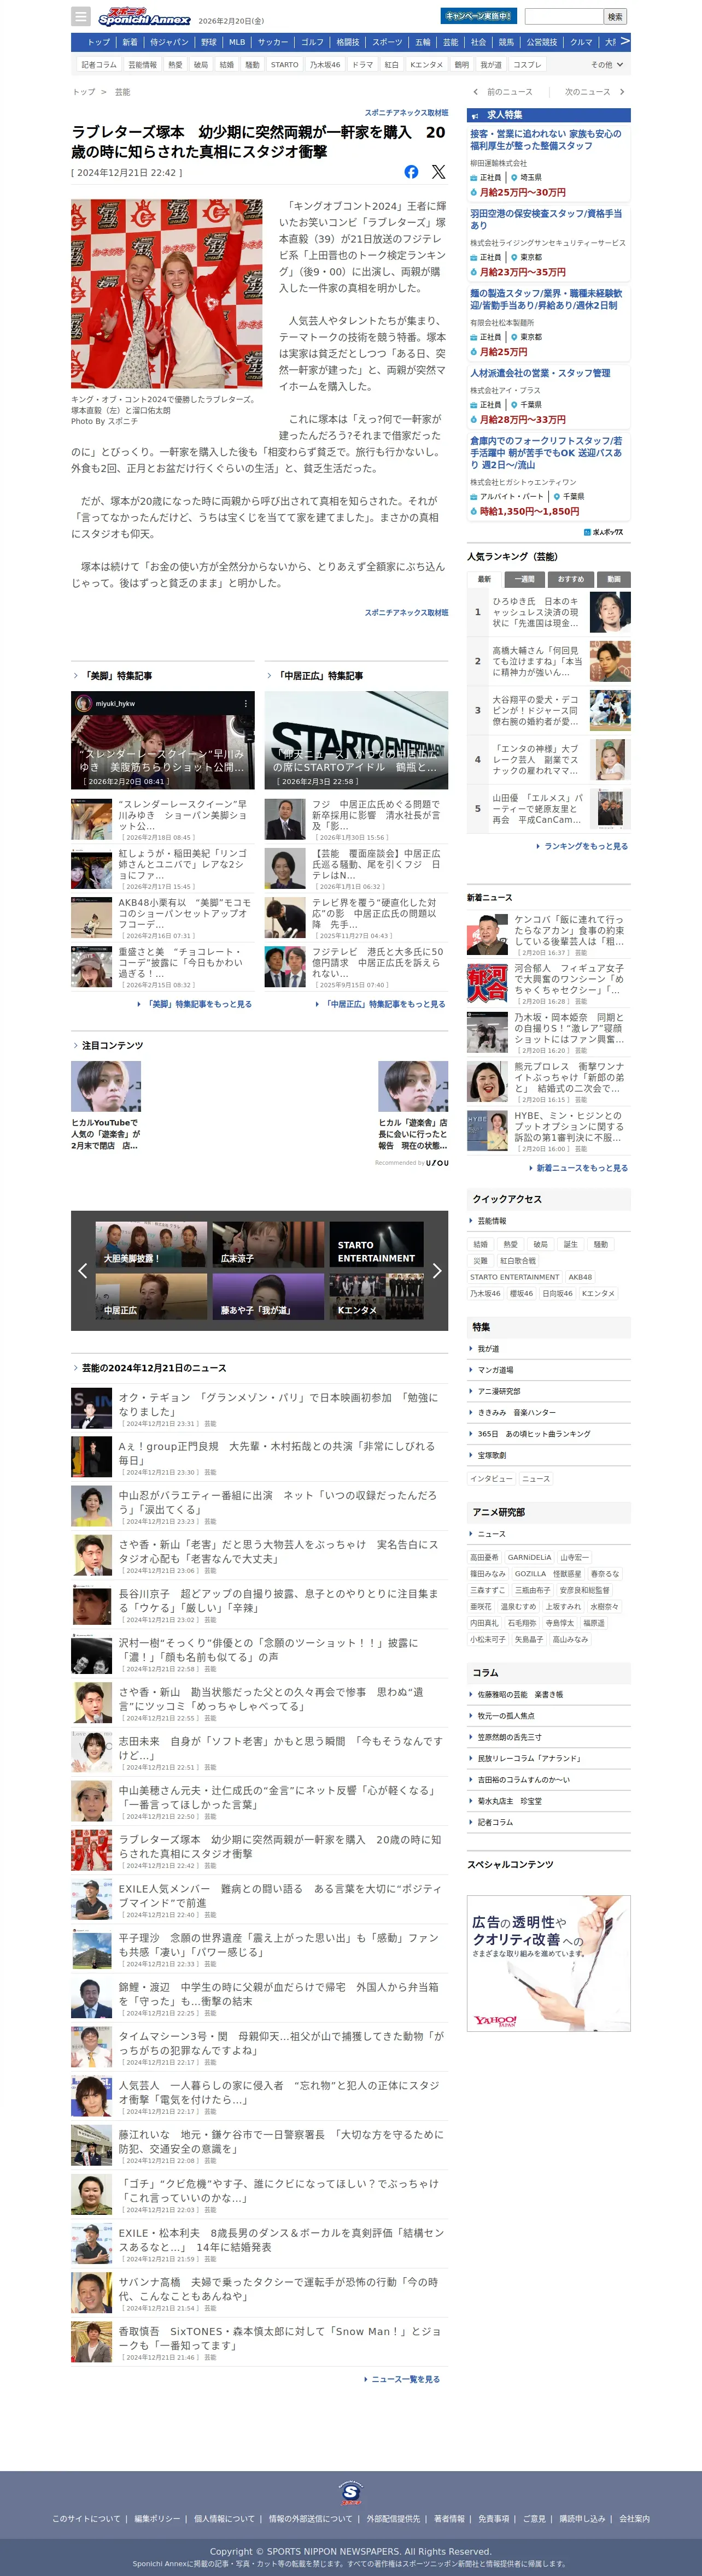
Task: Share the article on X
Action: pyautogui.click(x=438, y=172)
